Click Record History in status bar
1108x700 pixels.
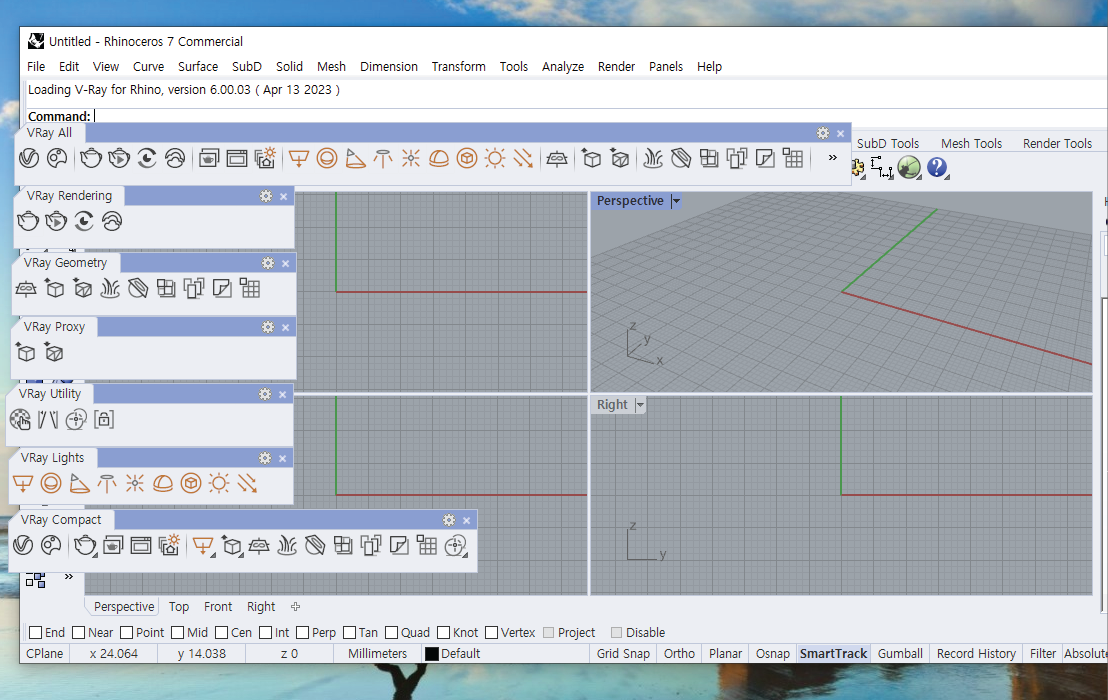click(x=976, y=653)
